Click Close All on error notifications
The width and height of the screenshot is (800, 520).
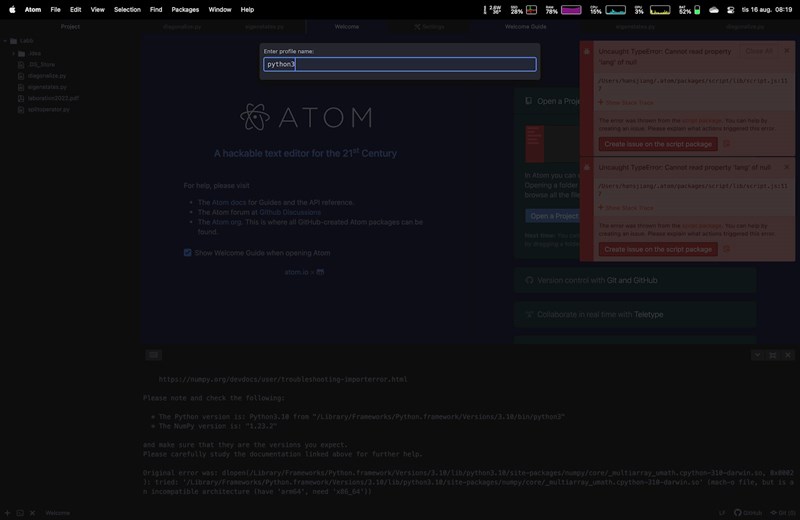pos(758,51)
